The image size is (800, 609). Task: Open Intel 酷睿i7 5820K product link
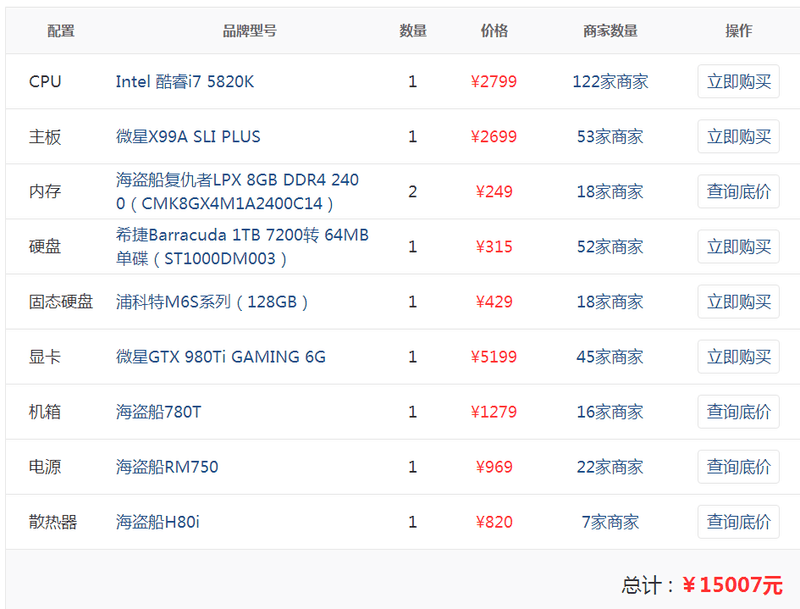(x=185, y=82)
